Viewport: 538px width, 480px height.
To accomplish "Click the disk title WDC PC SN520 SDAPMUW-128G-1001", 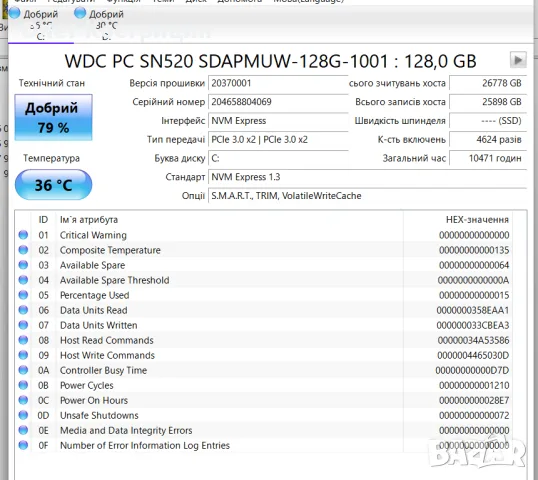I will coord(226,61).
